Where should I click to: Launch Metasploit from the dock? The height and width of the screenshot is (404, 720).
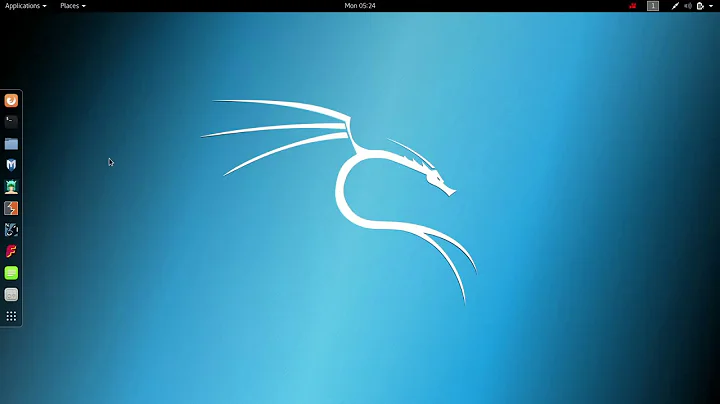[x=11, y=165]
